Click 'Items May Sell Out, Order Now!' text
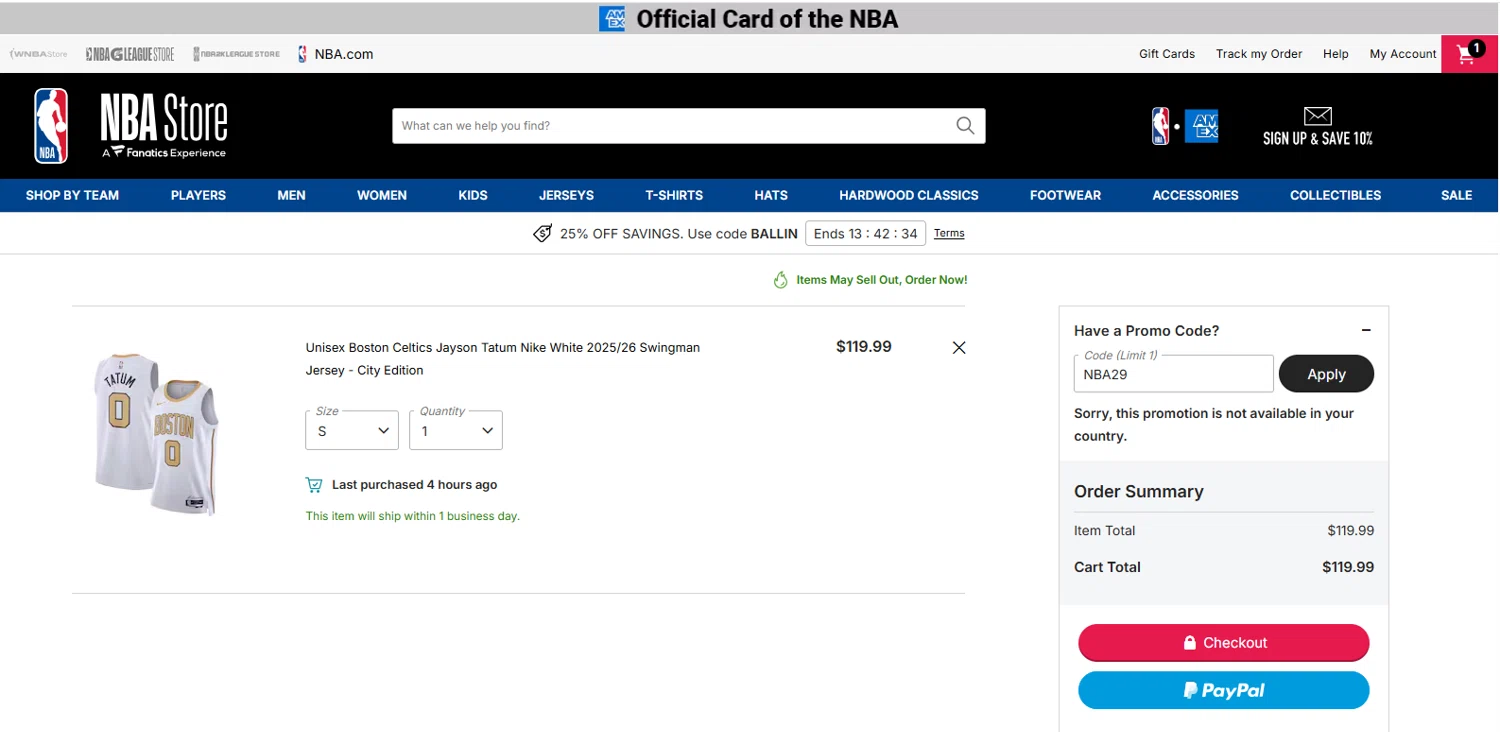The width and height of the screenshot is (1500, 732). 881,280
